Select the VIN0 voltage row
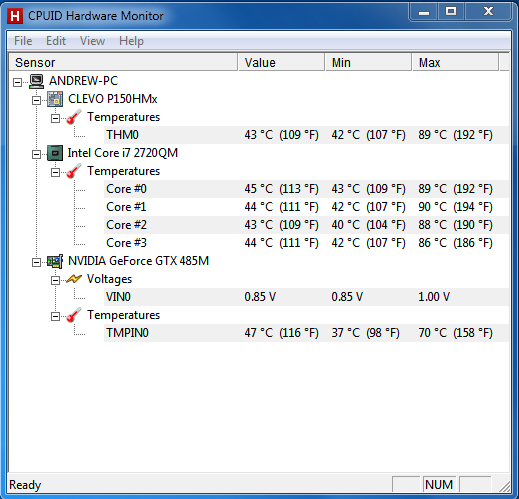This screenshot has width=519, height=499. tap(306, 297)
